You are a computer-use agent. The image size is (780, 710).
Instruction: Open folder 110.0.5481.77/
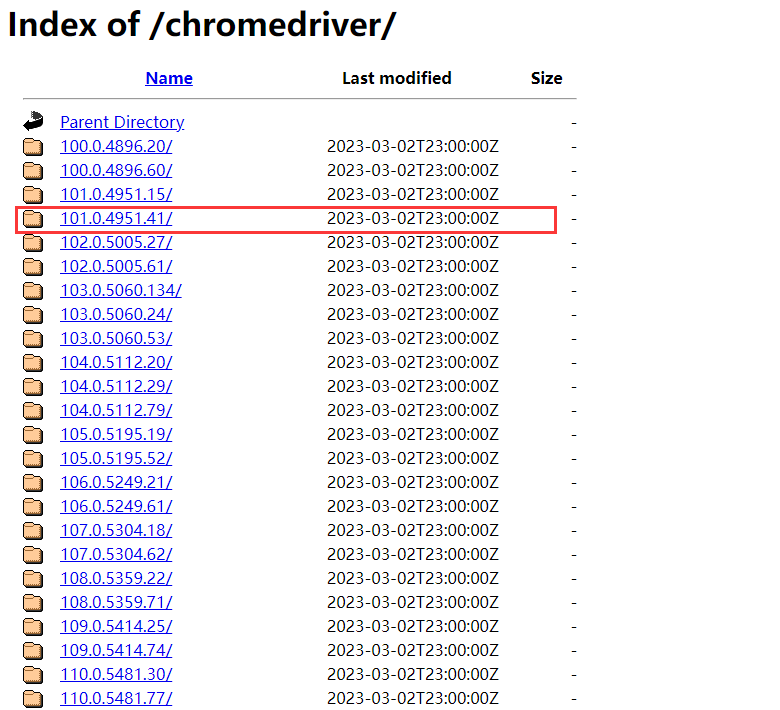click(x=116, y=699)
